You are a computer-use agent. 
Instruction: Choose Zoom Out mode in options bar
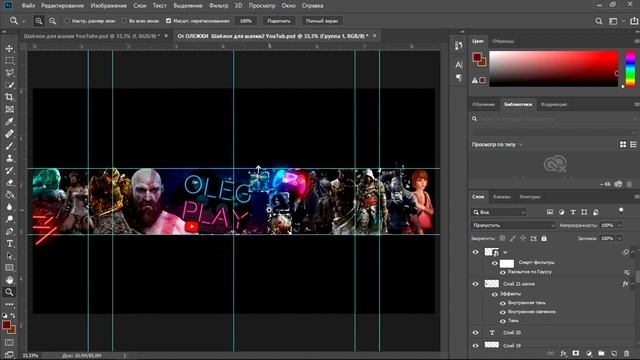(x=53, y=21)
